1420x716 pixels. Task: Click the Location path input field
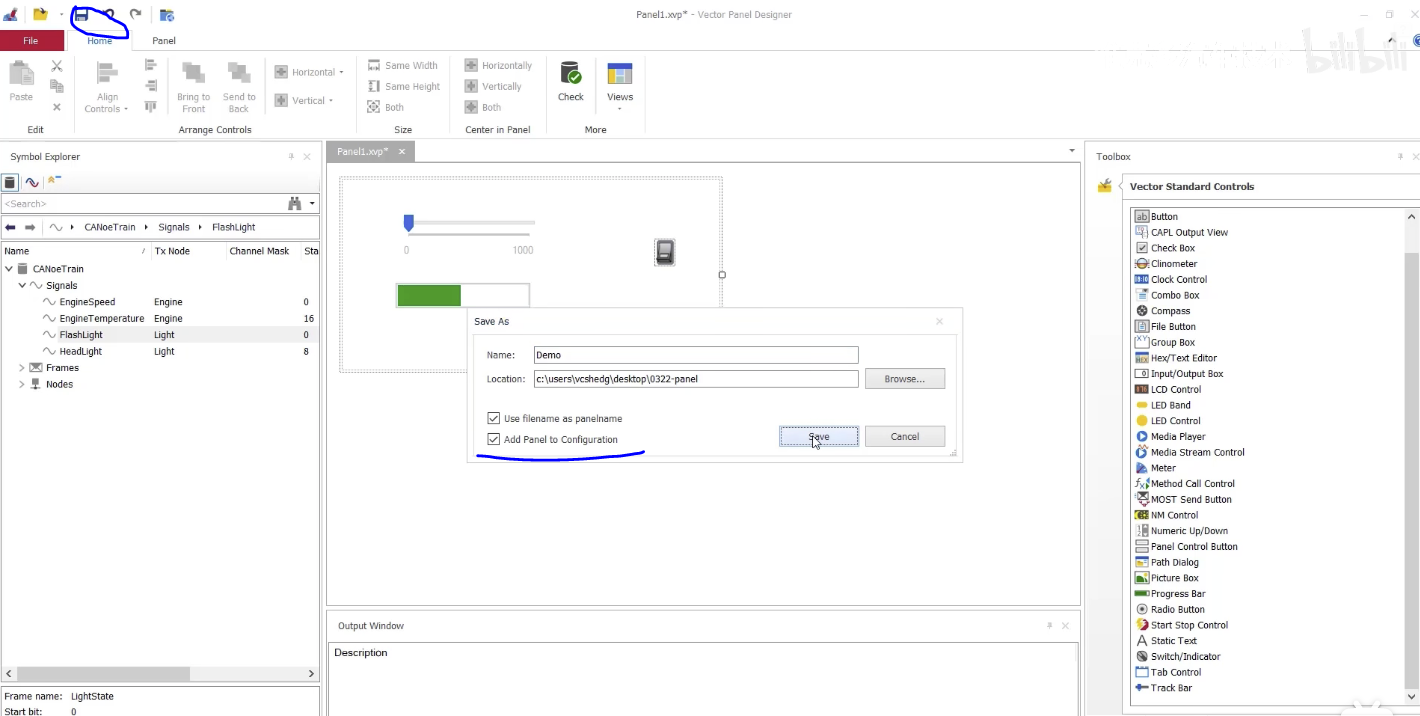coord(696,379)
